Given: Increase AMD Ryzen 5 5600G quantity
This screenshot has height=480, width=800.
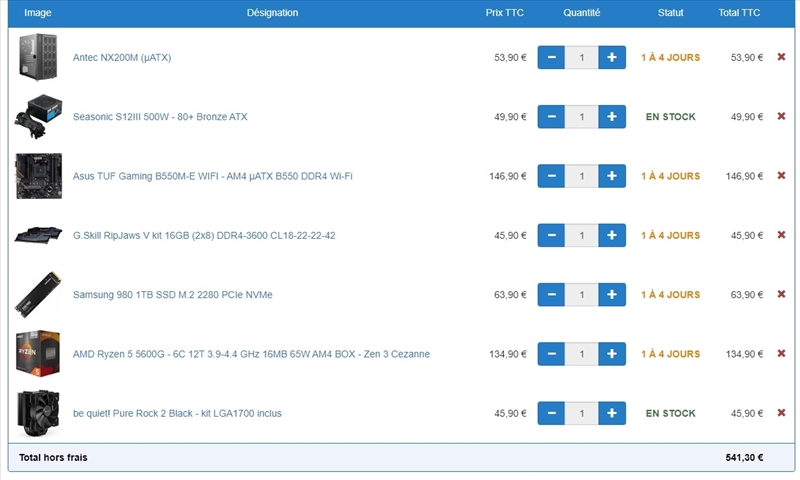Looking at the screenshot, I should click(612, 354).
